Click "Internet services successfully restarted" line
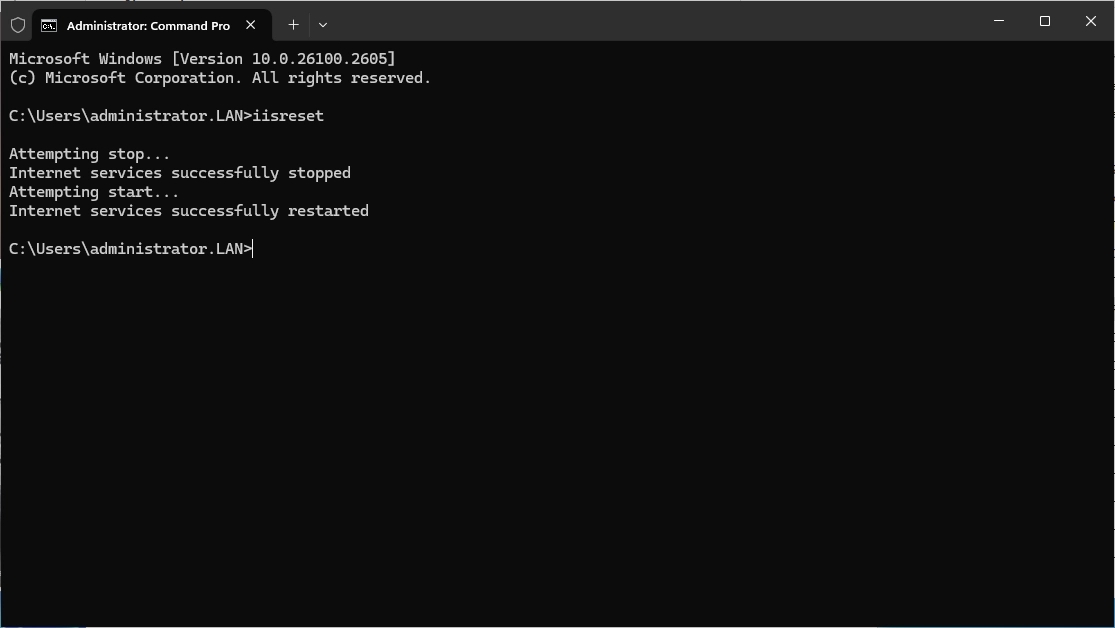The height and width of the screenshot is (628, 1115). pyautogui.click(x=189, y=211)
